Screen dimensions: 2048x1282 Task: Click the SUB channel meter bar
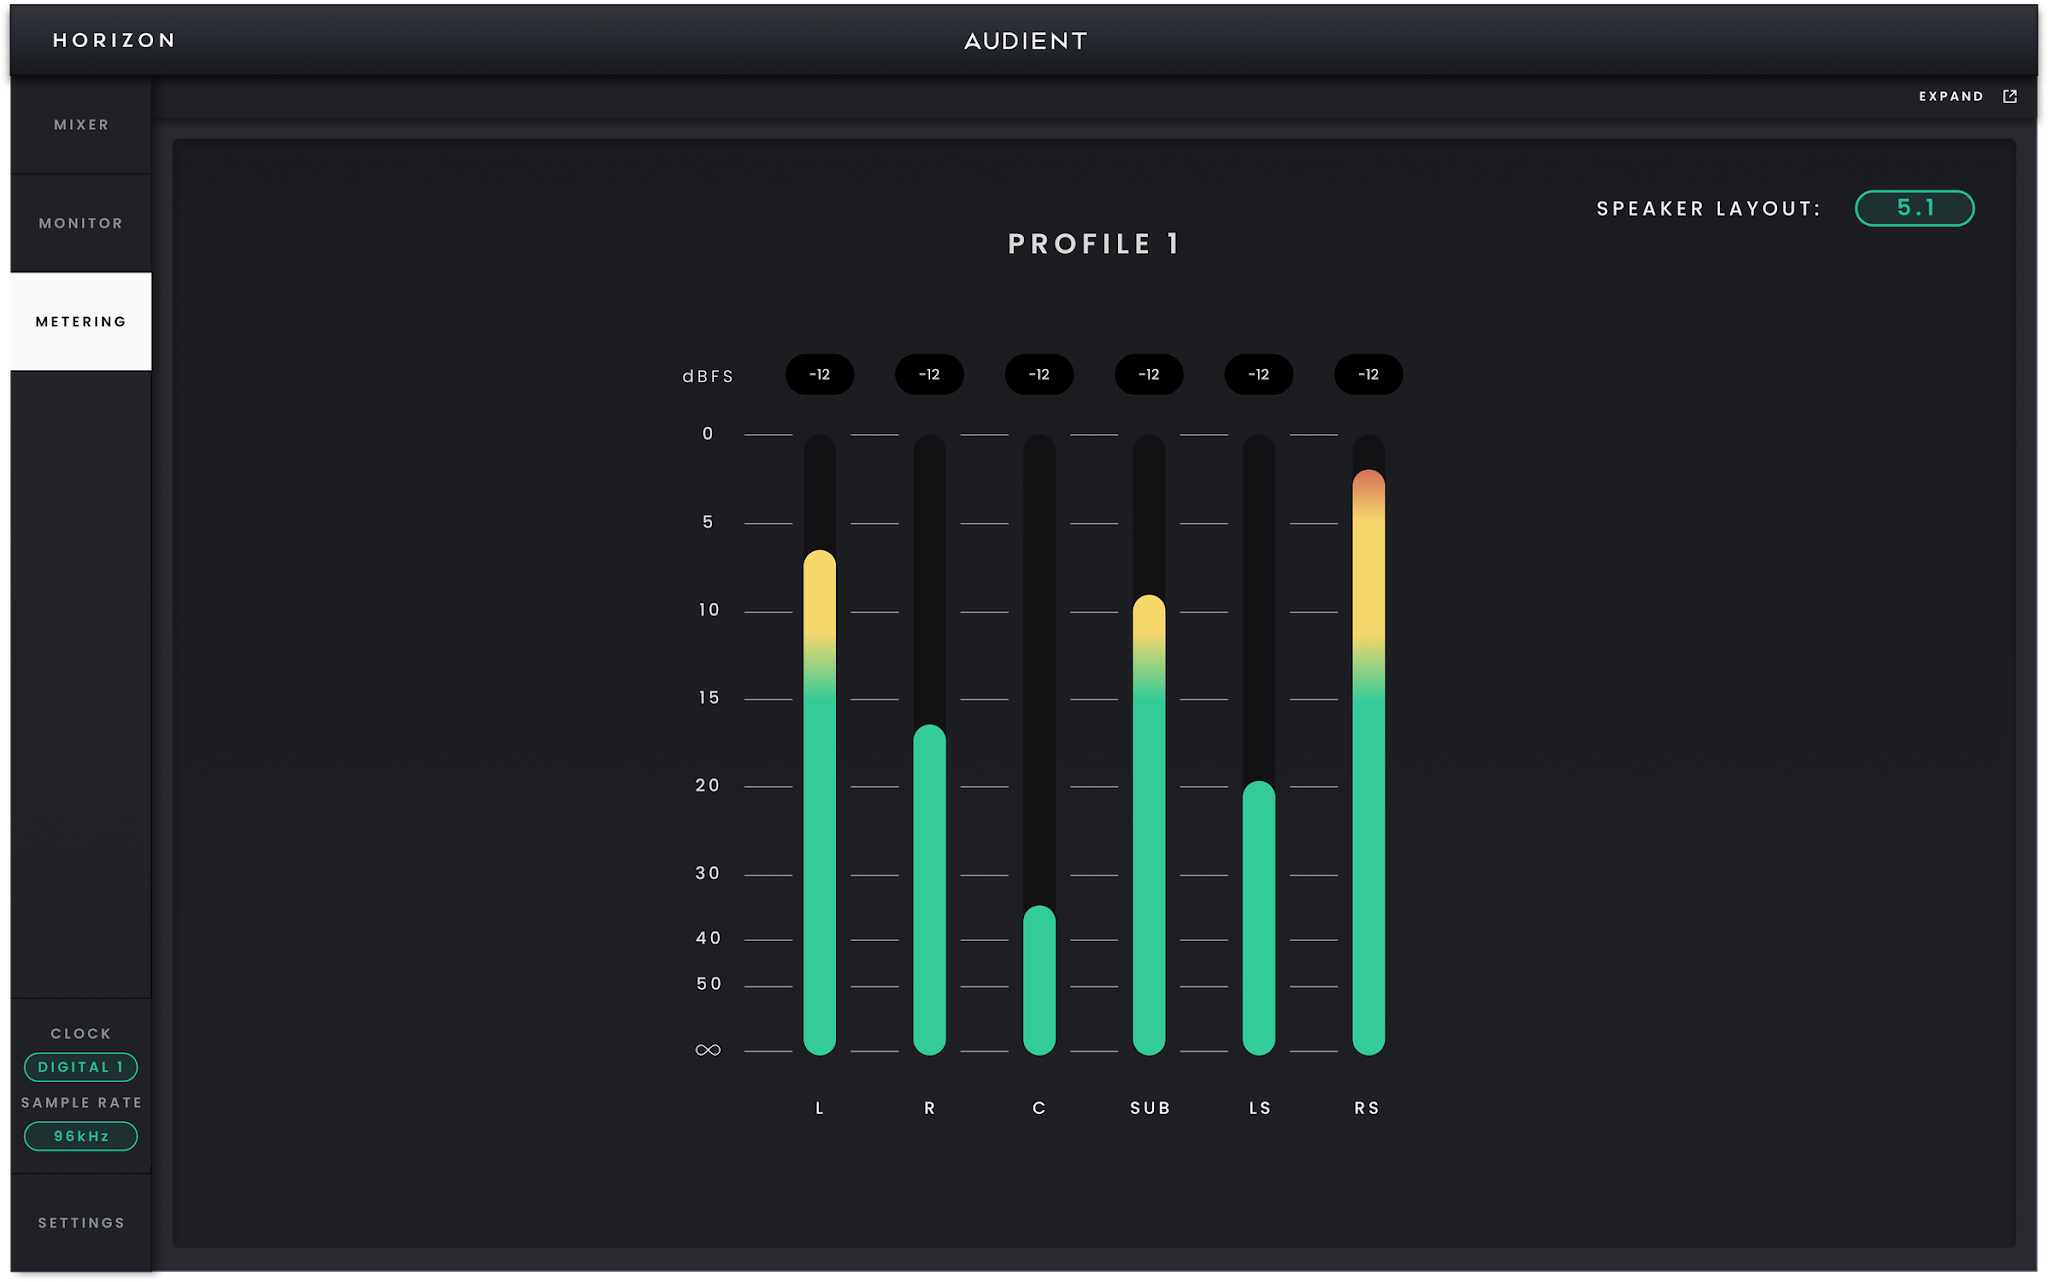click(1149, 745)
